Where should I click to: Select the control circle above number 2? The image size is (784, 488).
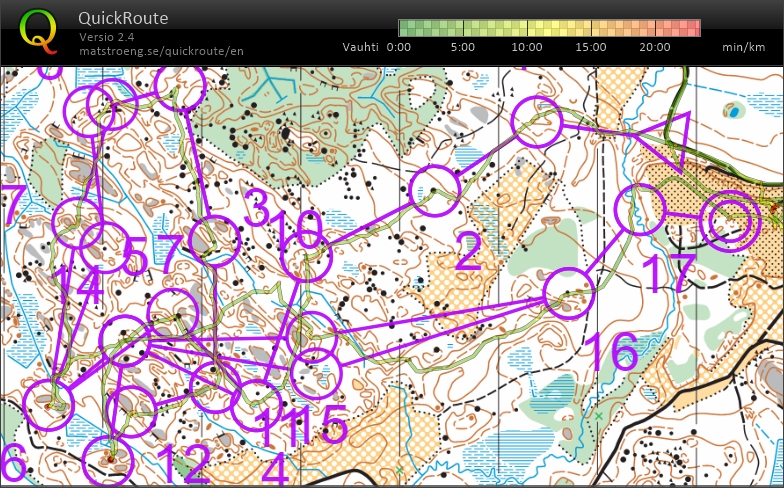tap(435, 191)
